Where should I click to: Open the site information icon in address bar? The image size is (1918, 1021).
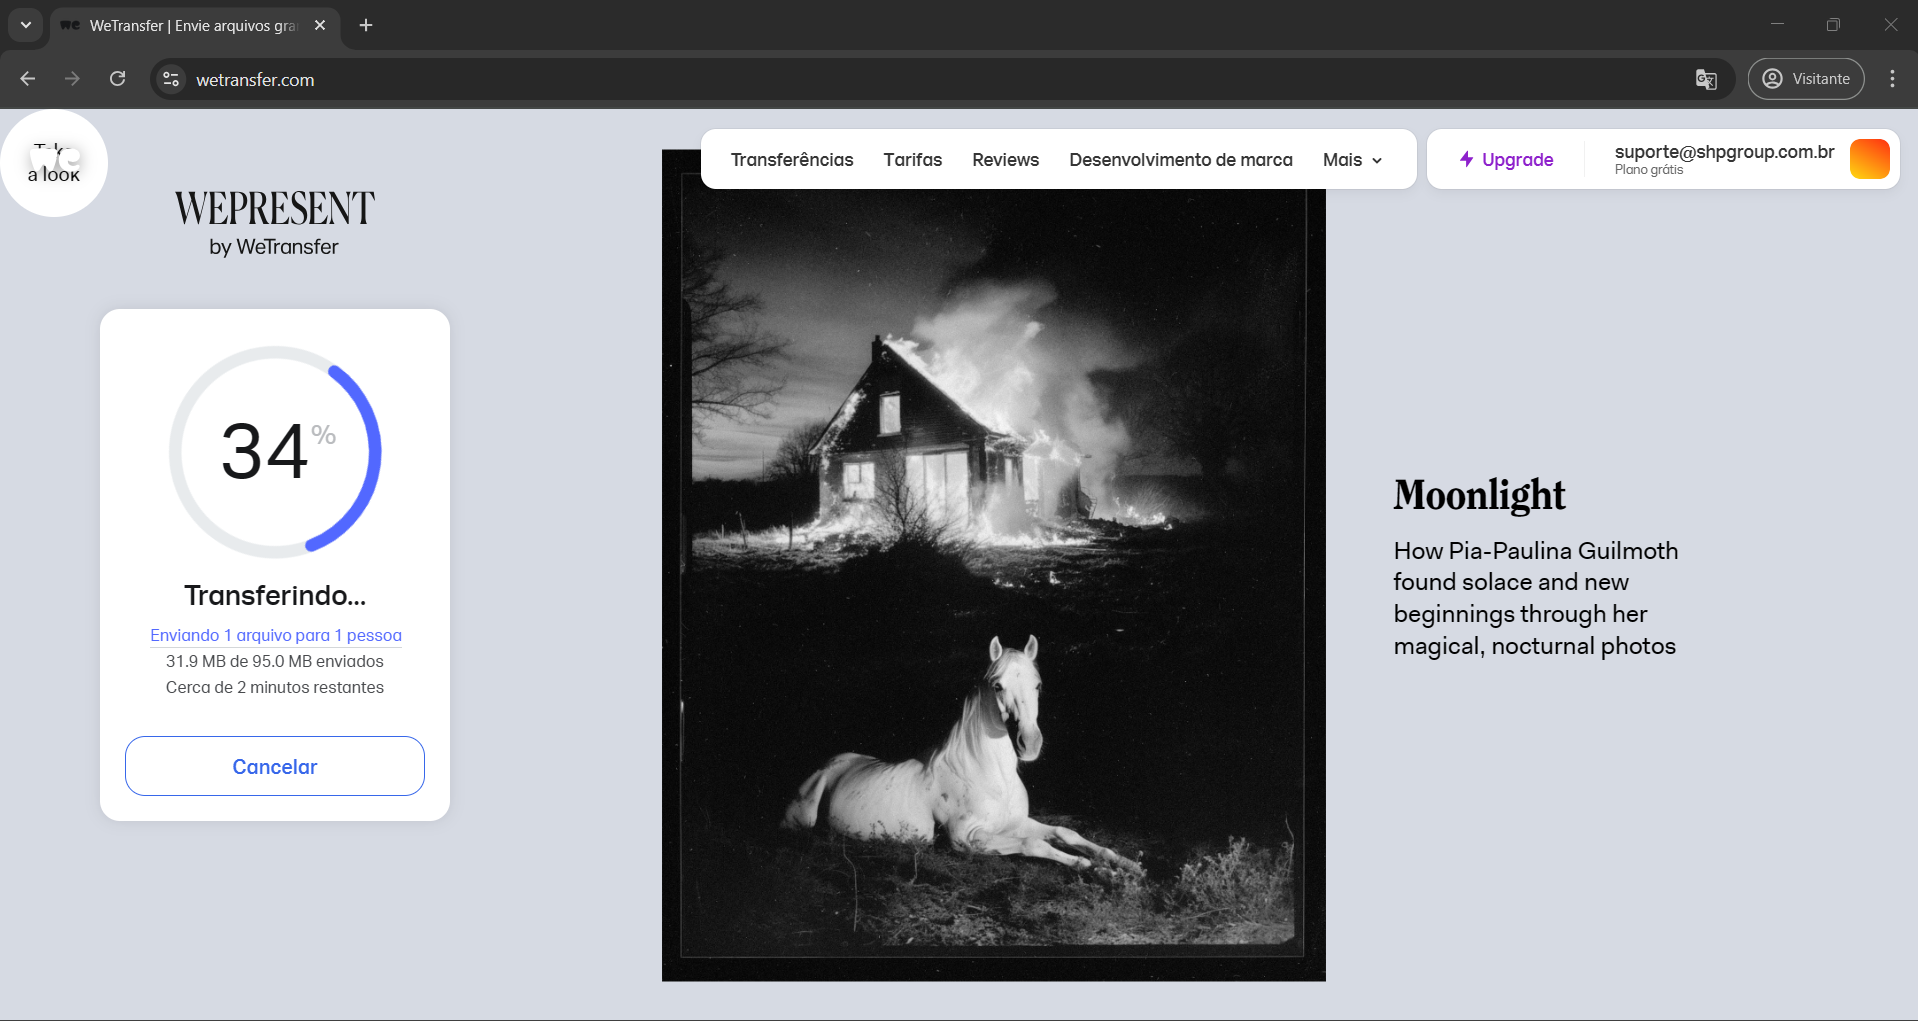point(171,79)
